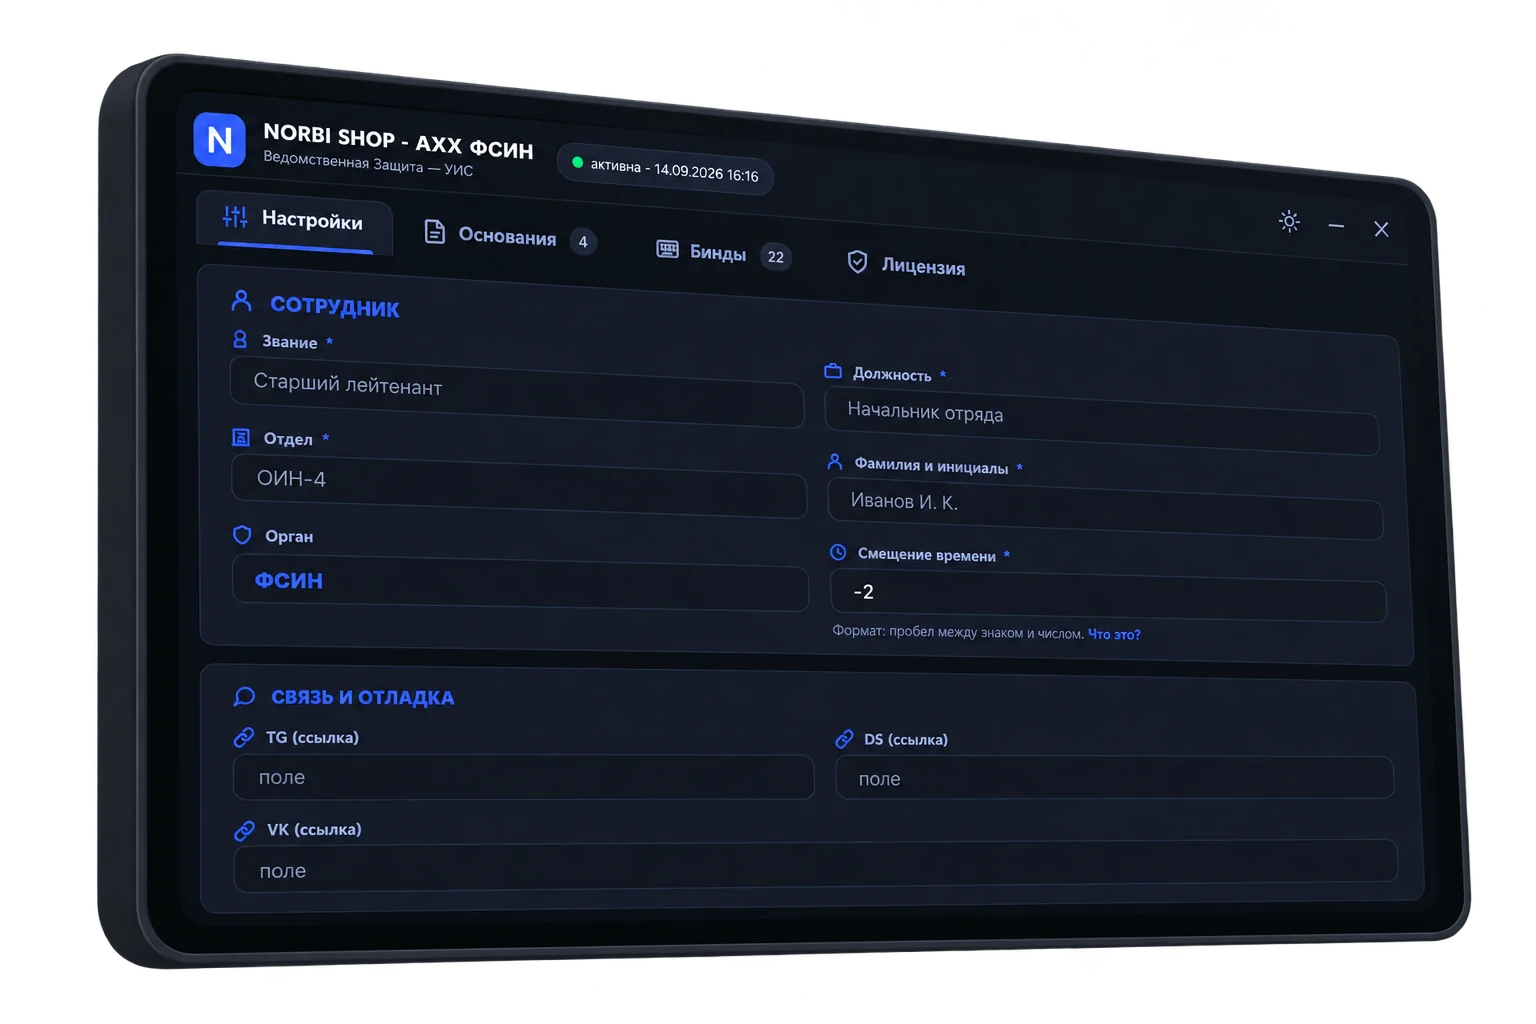
Task: Minimize the NORBI SHOP window
Action: click(x=1336, y=226)
